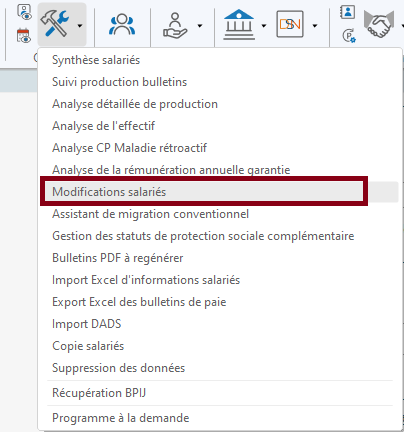Select the bank building icon
The width and height of the screenshot is (404, 432).
(x=239, y=25)
